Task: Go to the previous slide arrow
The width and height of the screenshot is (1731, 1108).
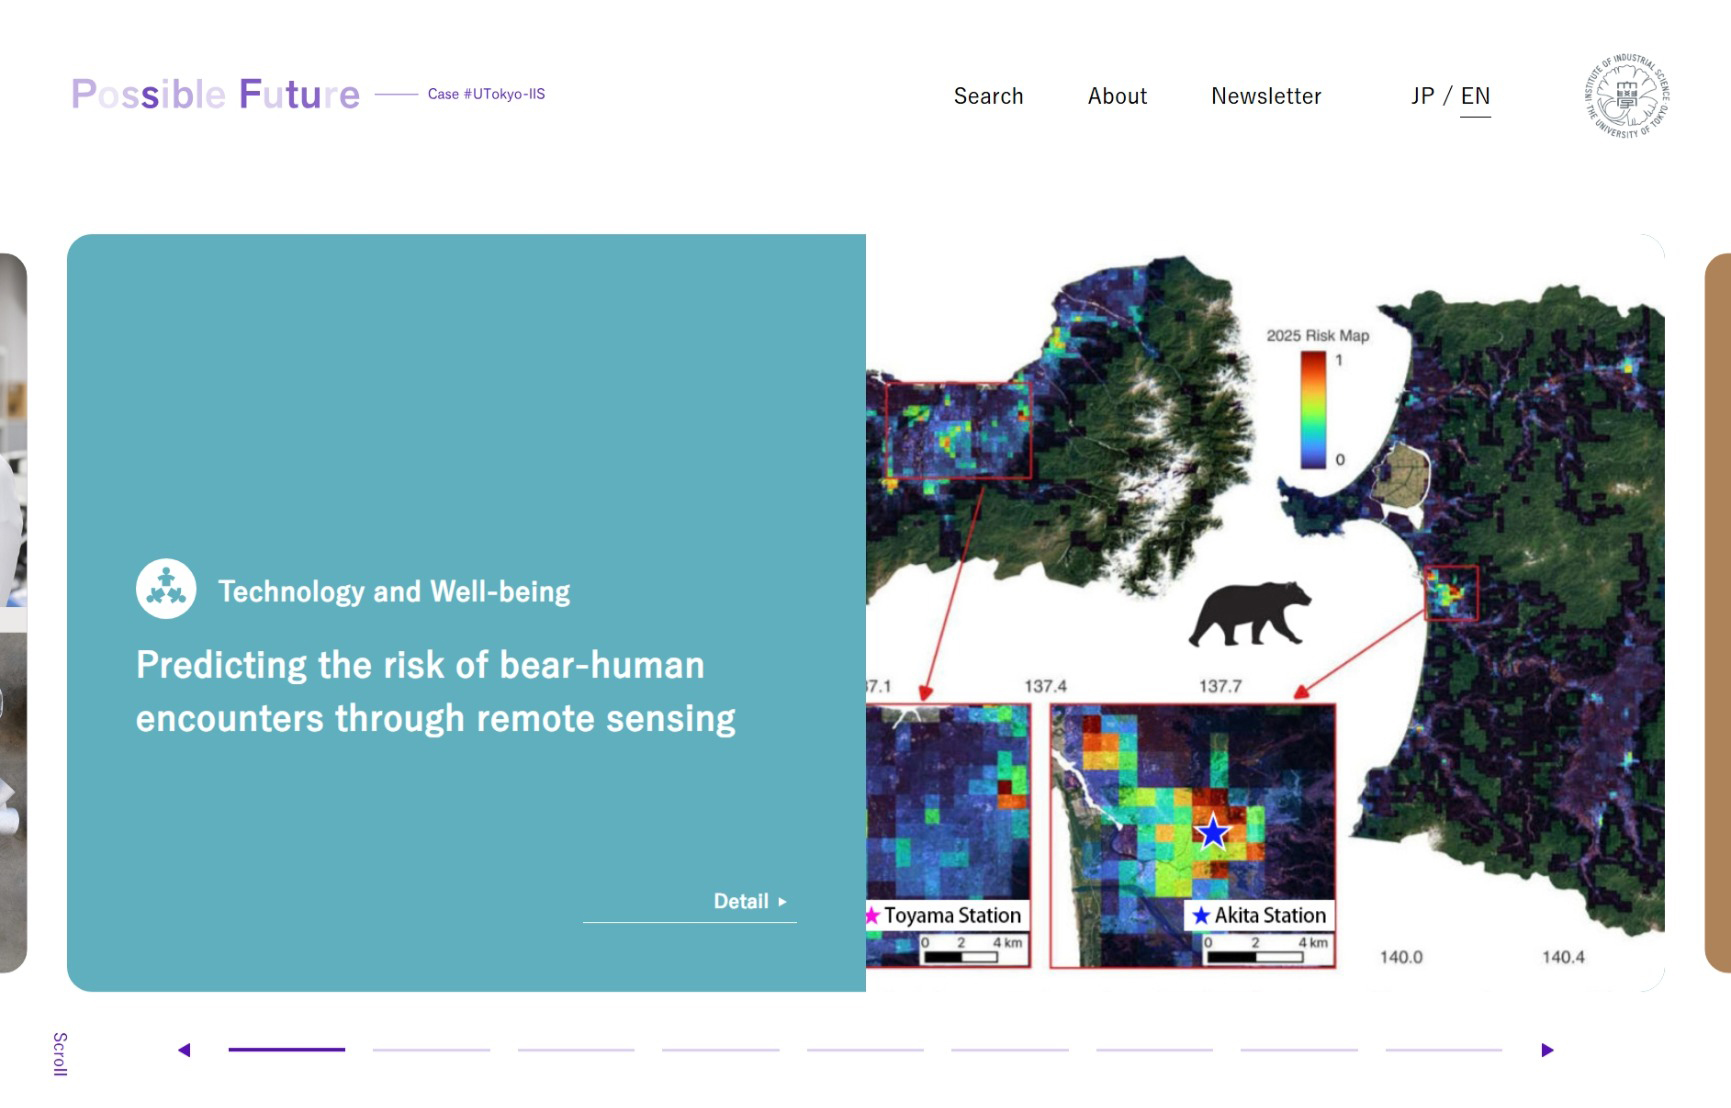Action: click(184, 1050)
